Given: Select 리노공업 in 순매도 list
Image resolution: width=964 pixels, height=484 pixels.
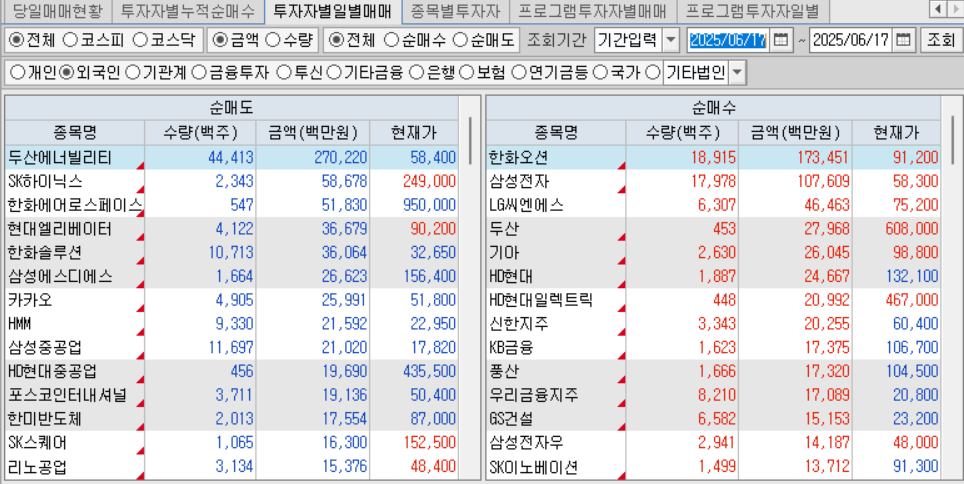Looking at the screenshot, I should pyautogui.click(x=231, y=467).
